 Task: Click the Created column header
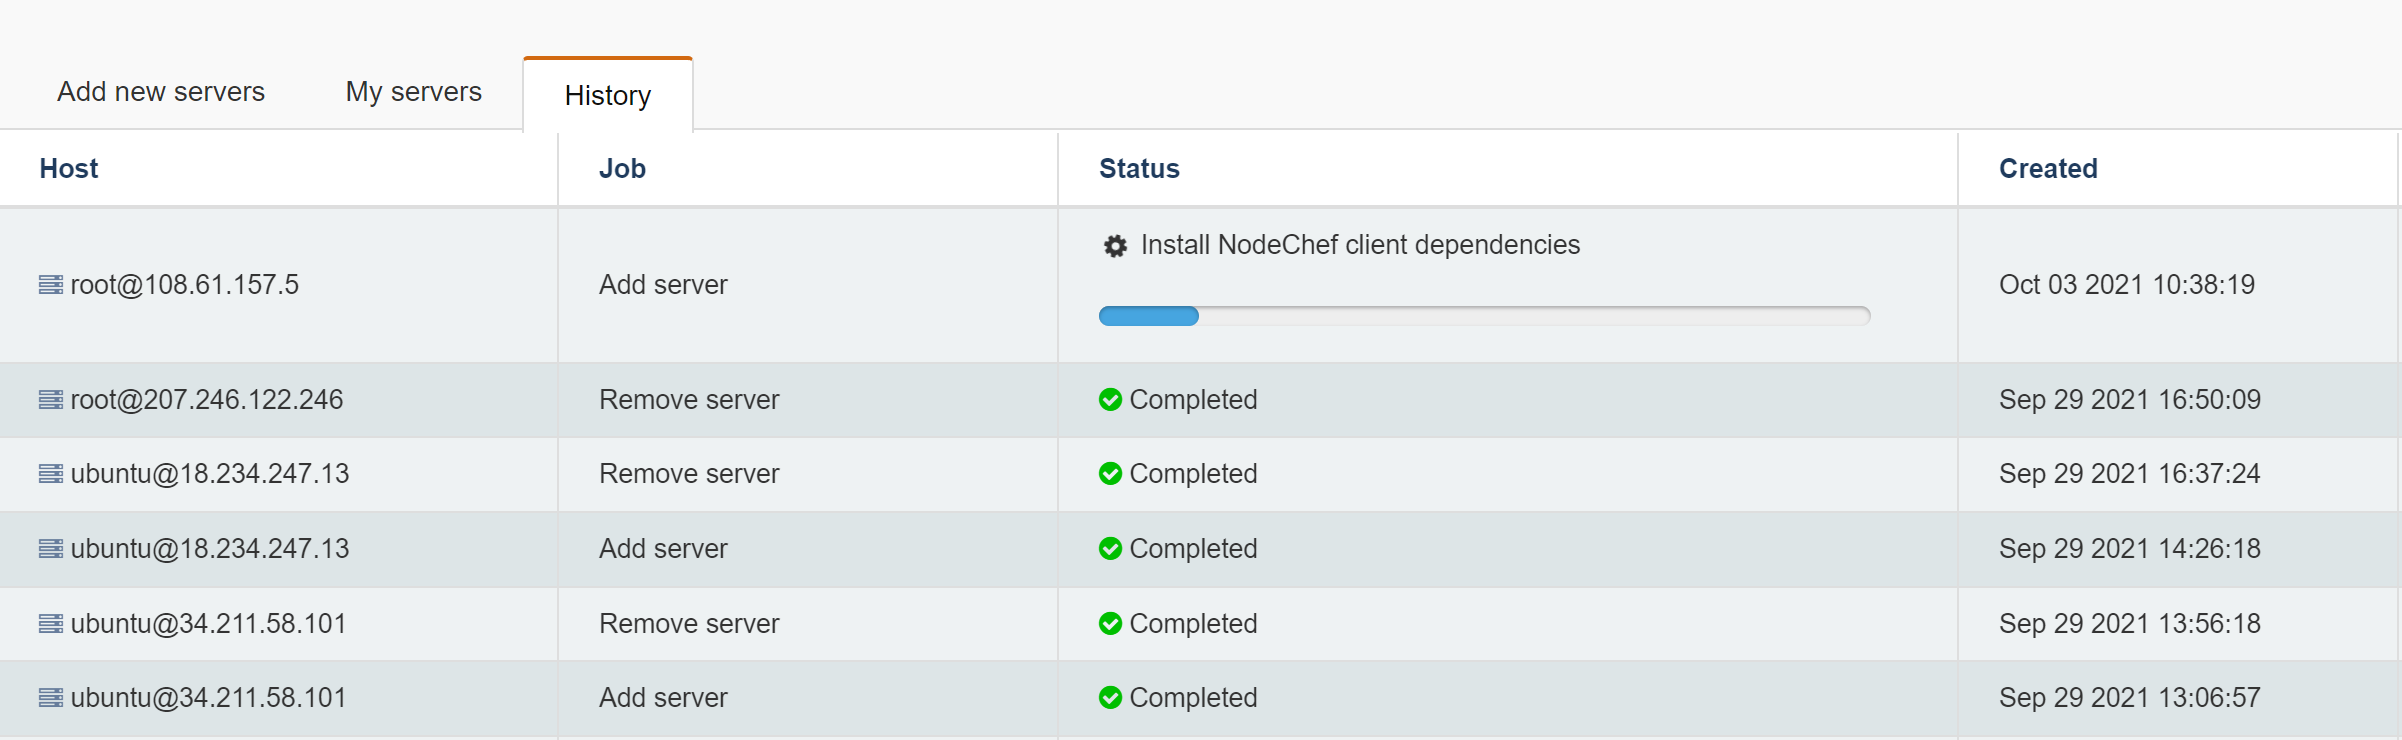click(x=2048, y=169)
